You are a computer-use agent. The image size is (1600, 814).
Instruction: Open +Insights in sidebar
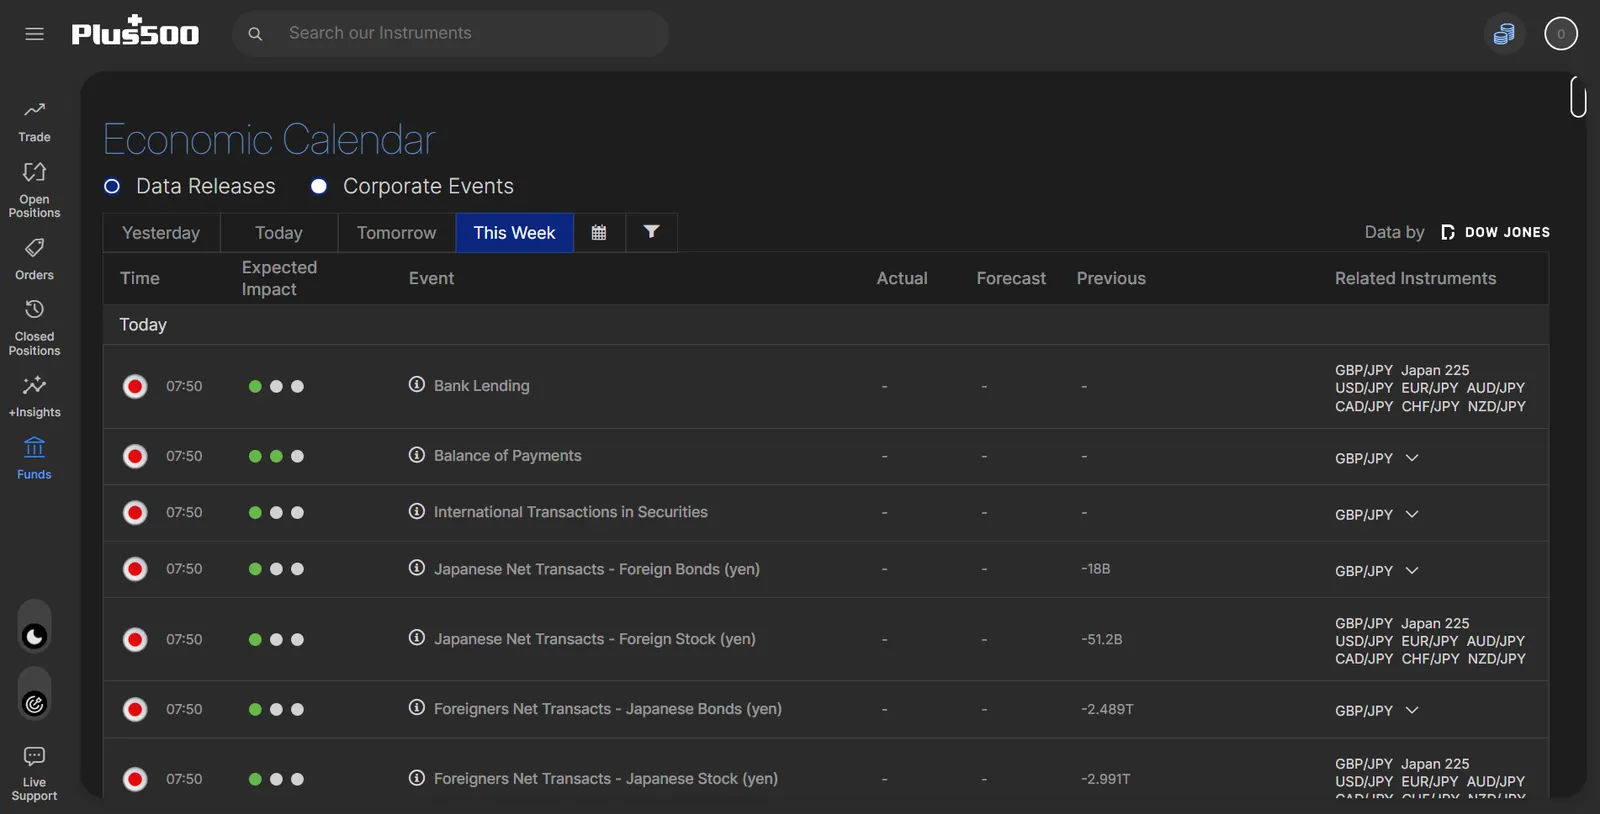click(x=34, y=397)
